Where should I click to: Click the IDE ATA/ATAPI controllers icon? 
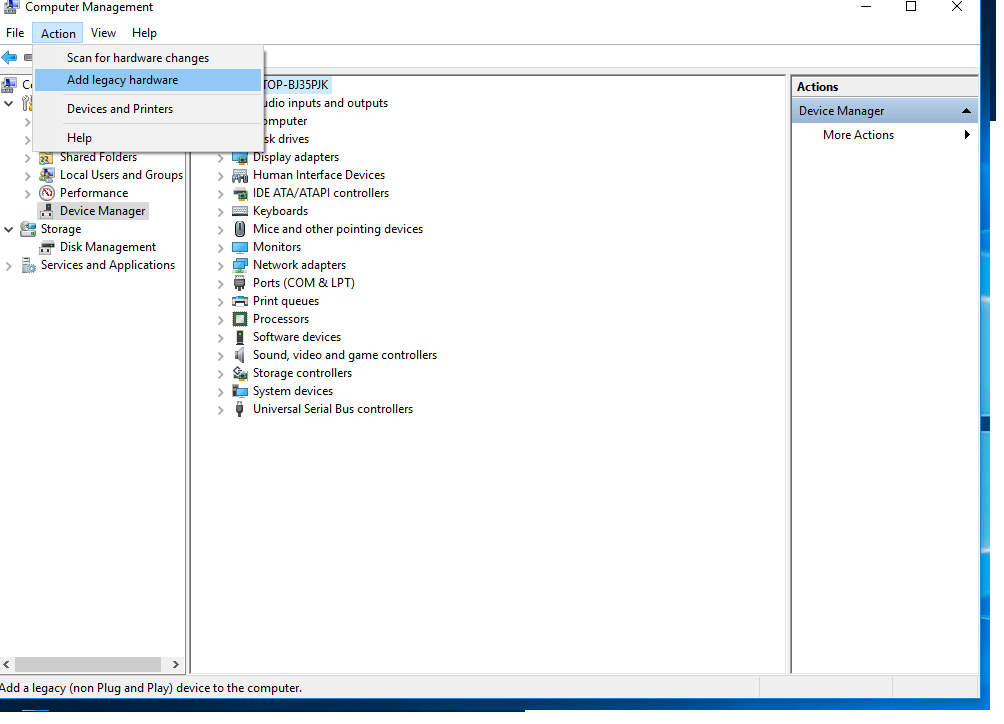click(x=240, y=193)
